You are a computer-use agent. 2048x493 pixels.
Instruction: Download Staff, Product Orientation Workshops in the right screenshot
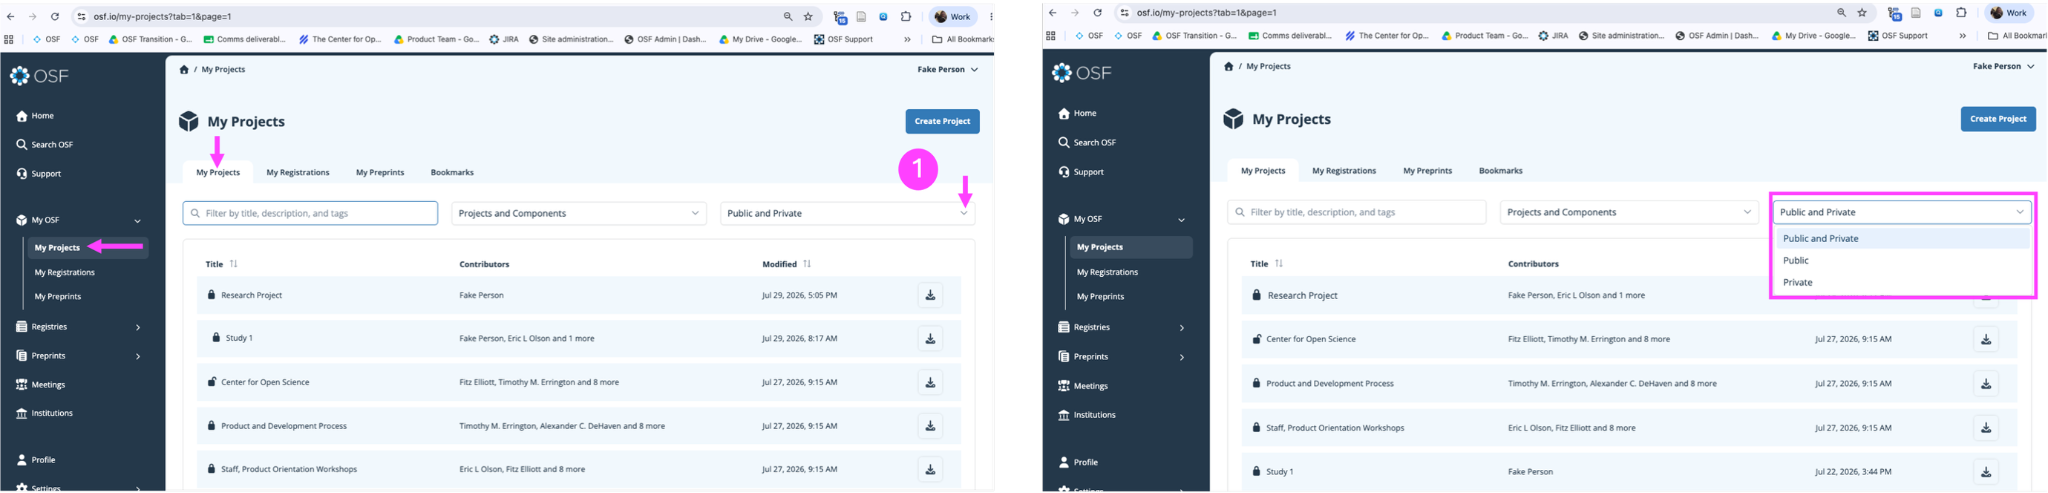pyautogui.click(x=1986, y=428)
